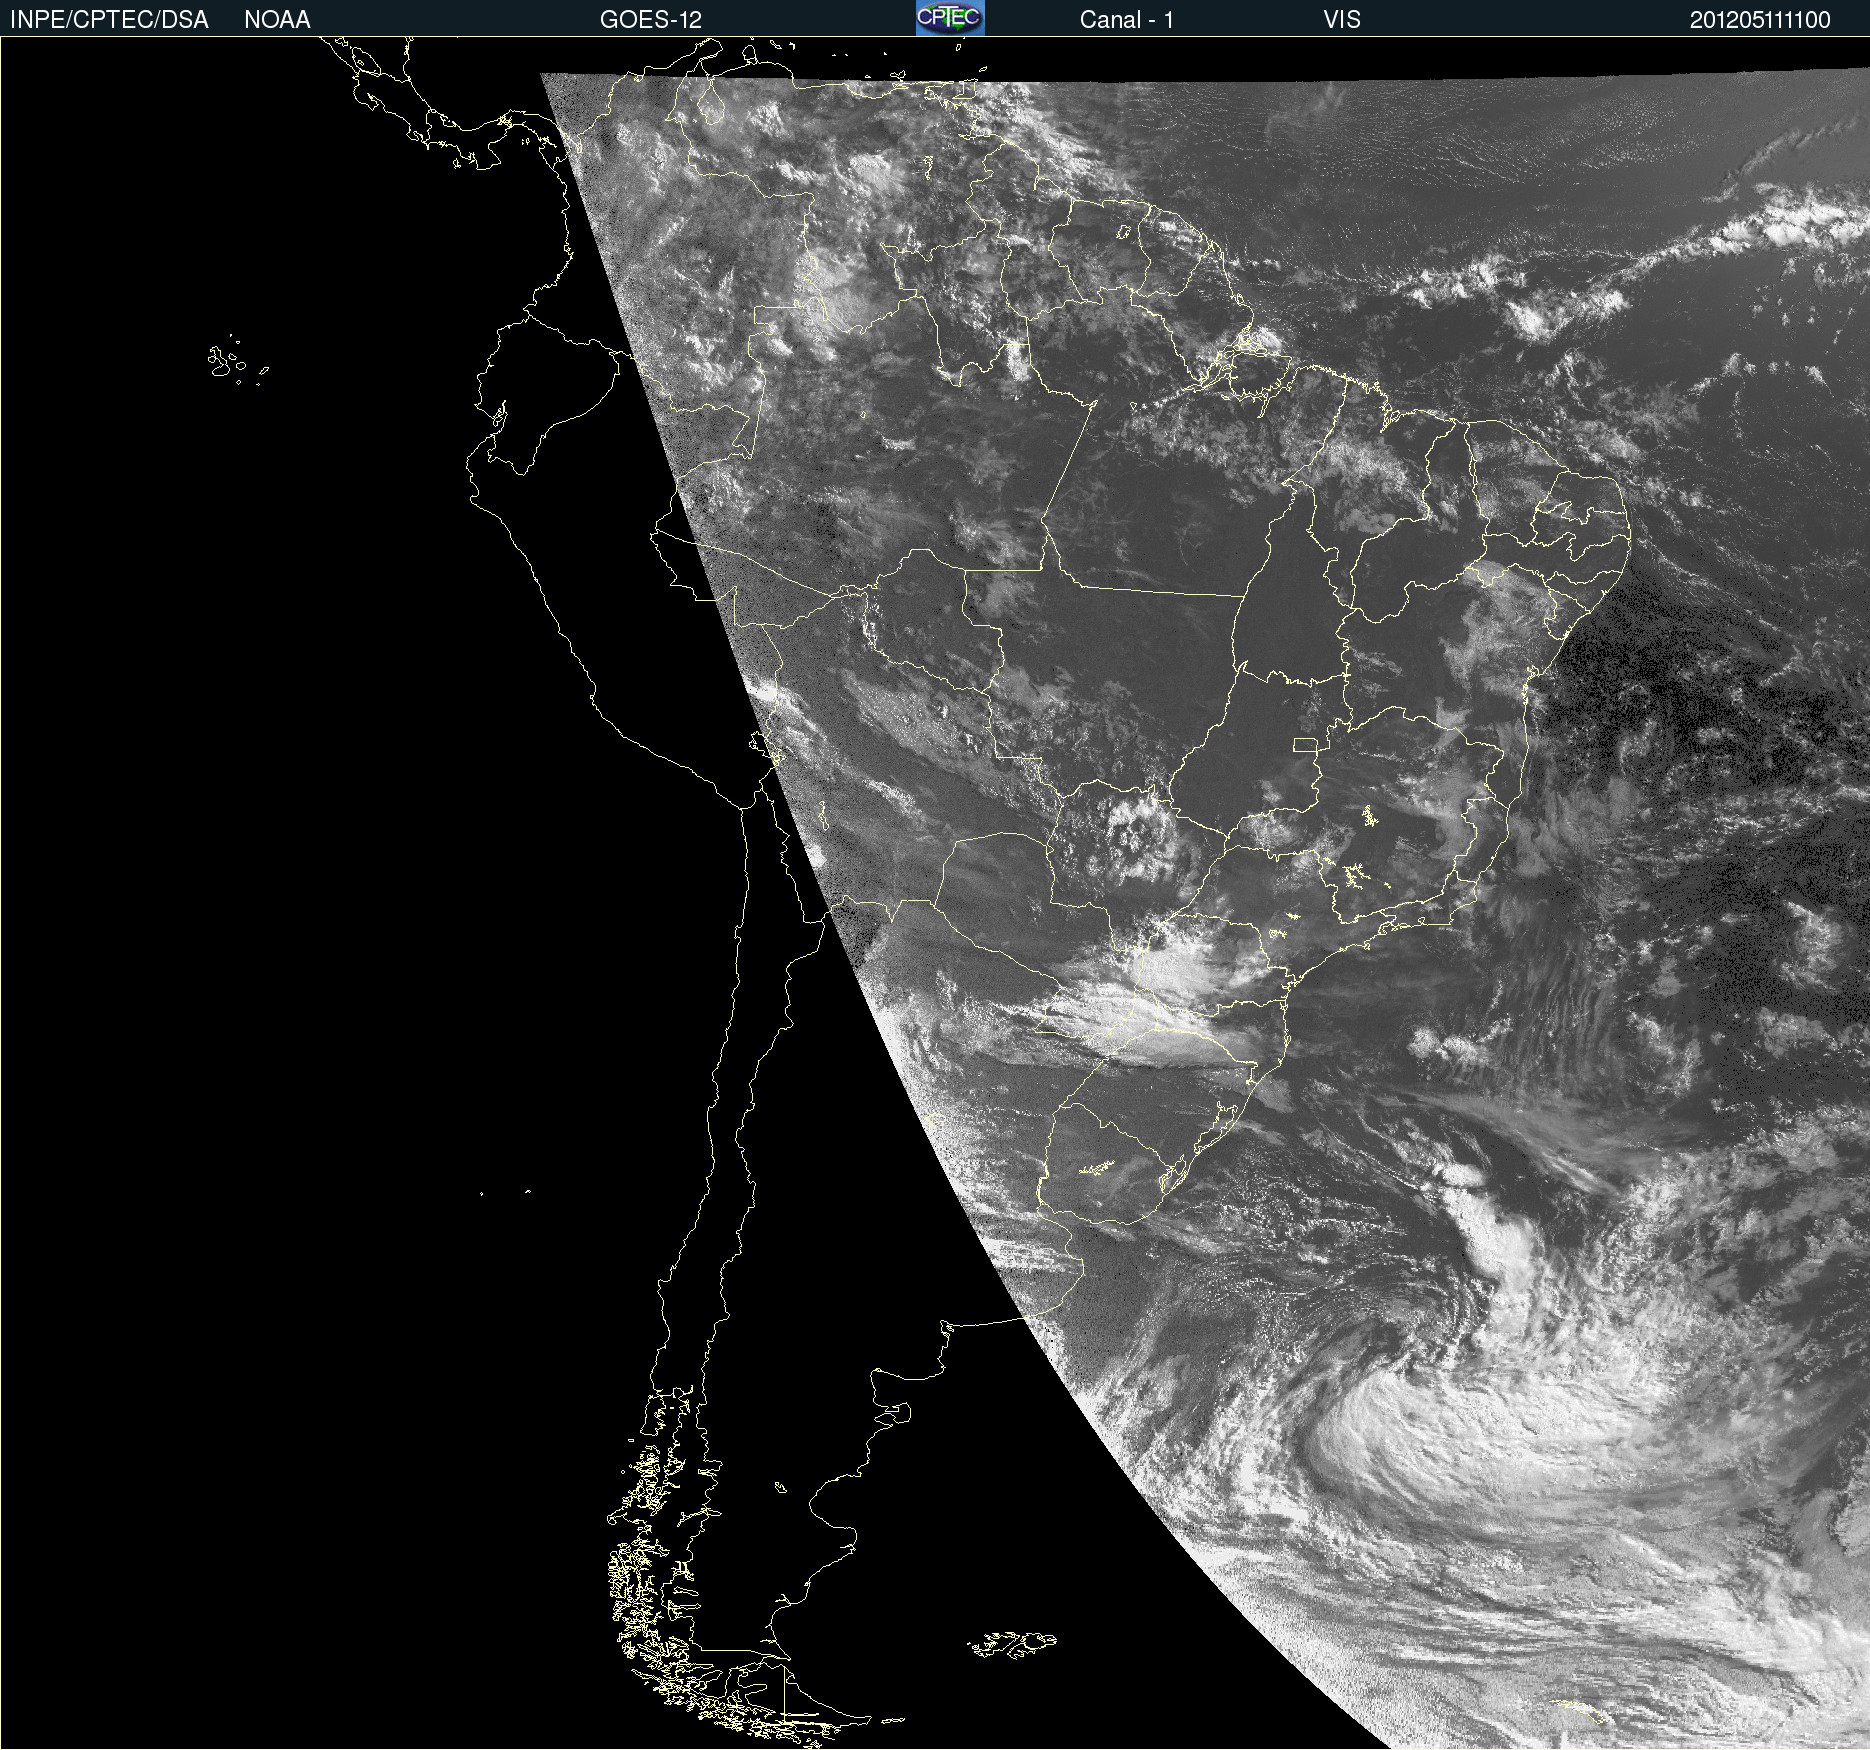
Task: Click the GOES-12 satellite label
Action: [651, 20]
